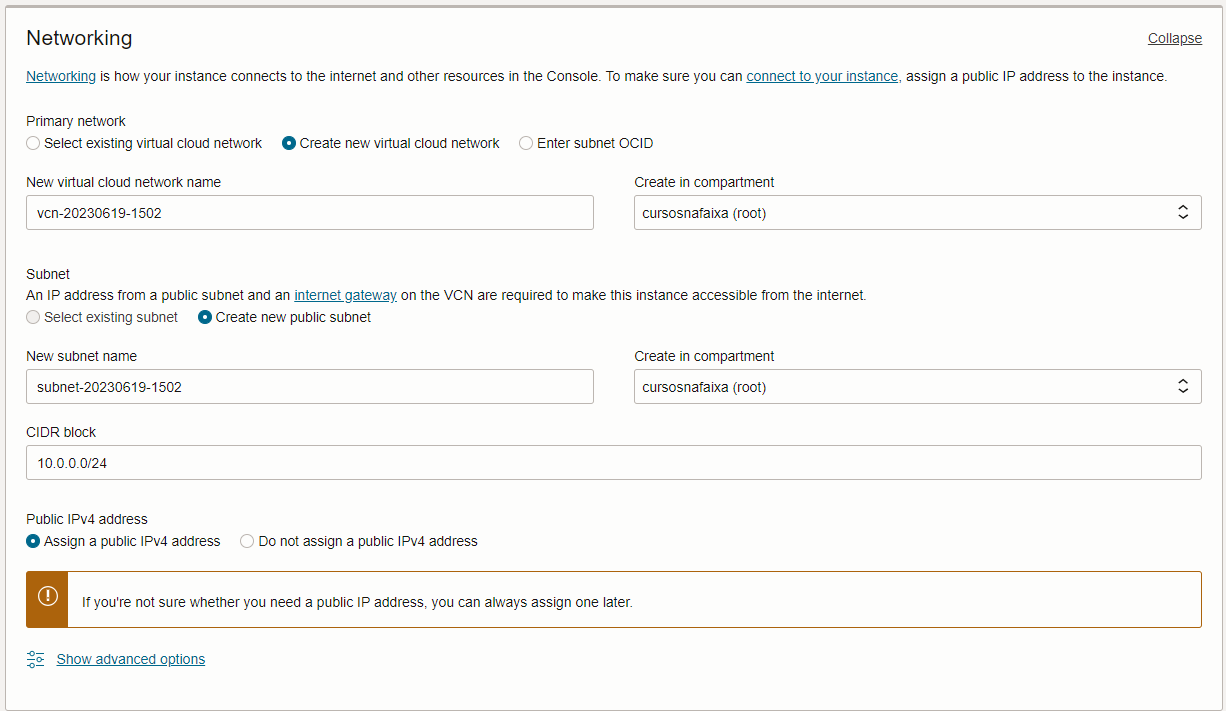Choose Create new public subnet
The height and width of the screenshot is (711, 1226).
point(205,317)
